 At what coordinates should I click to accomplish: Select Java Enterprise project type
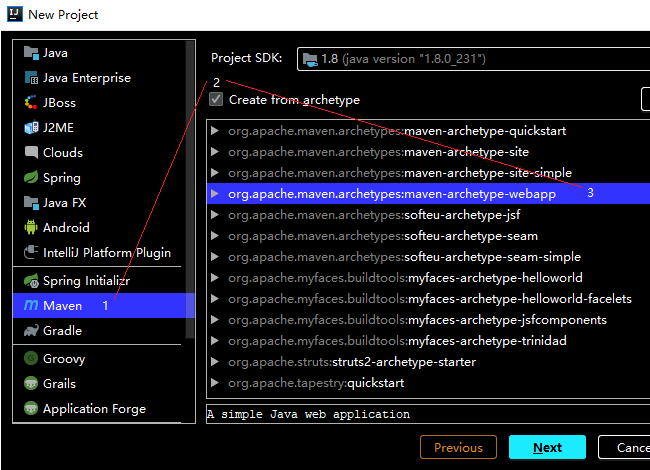(x=87, y=78)
